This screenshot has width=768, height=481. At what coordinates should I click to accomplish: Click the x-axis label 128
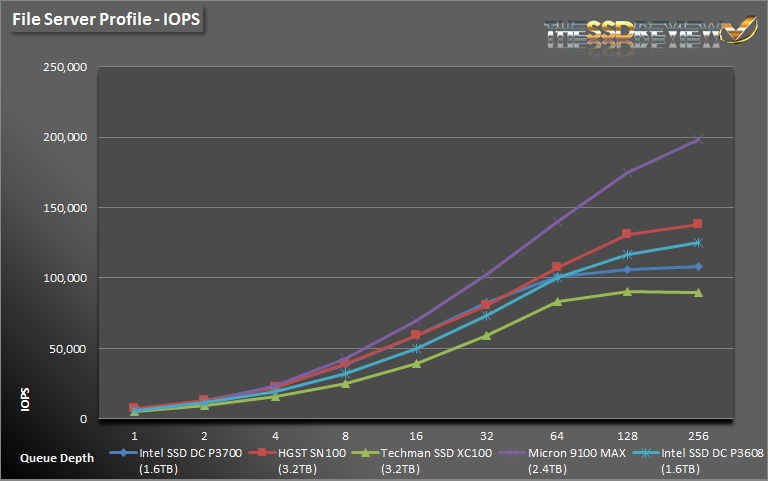click(627, 436)
